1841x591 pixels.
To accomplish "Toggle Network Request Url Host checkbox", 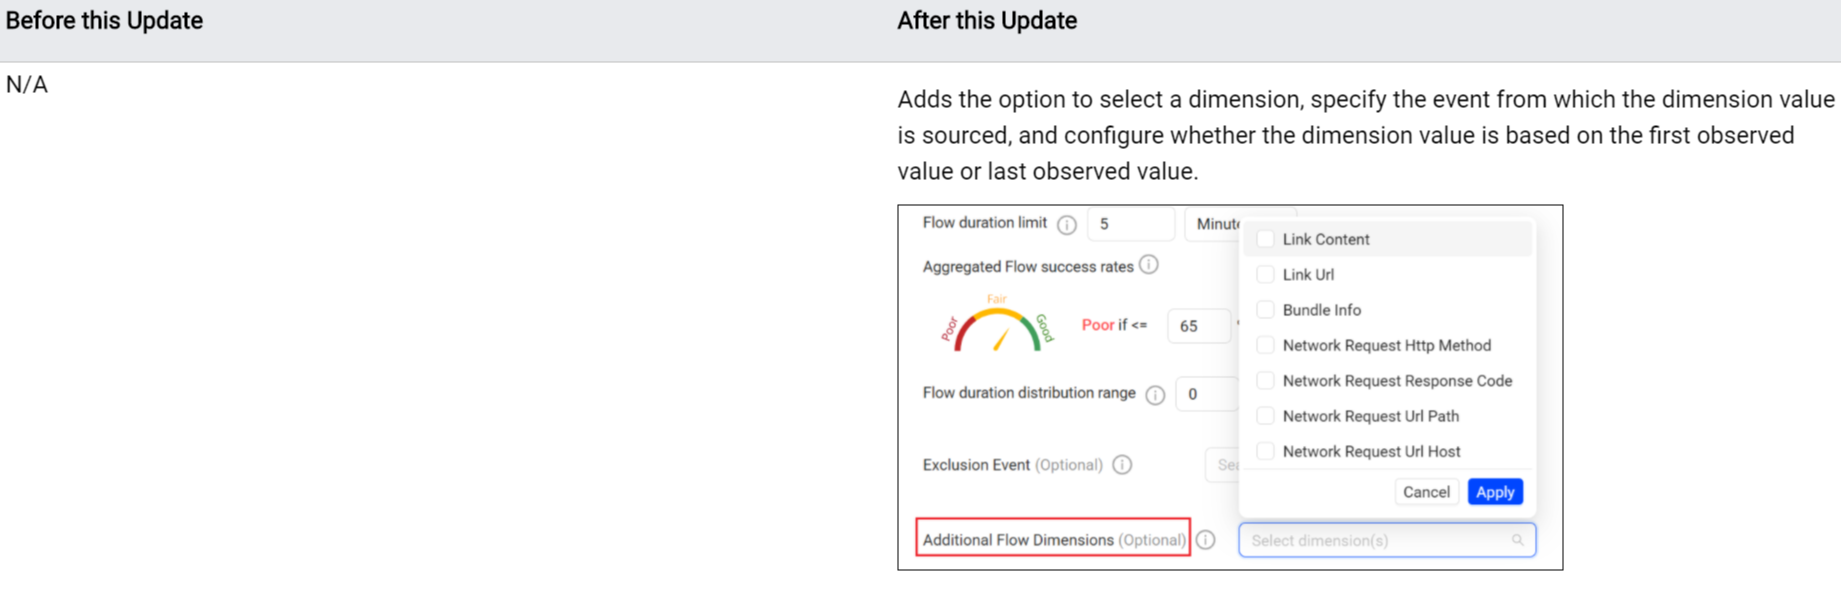I will click(1265, 451).
